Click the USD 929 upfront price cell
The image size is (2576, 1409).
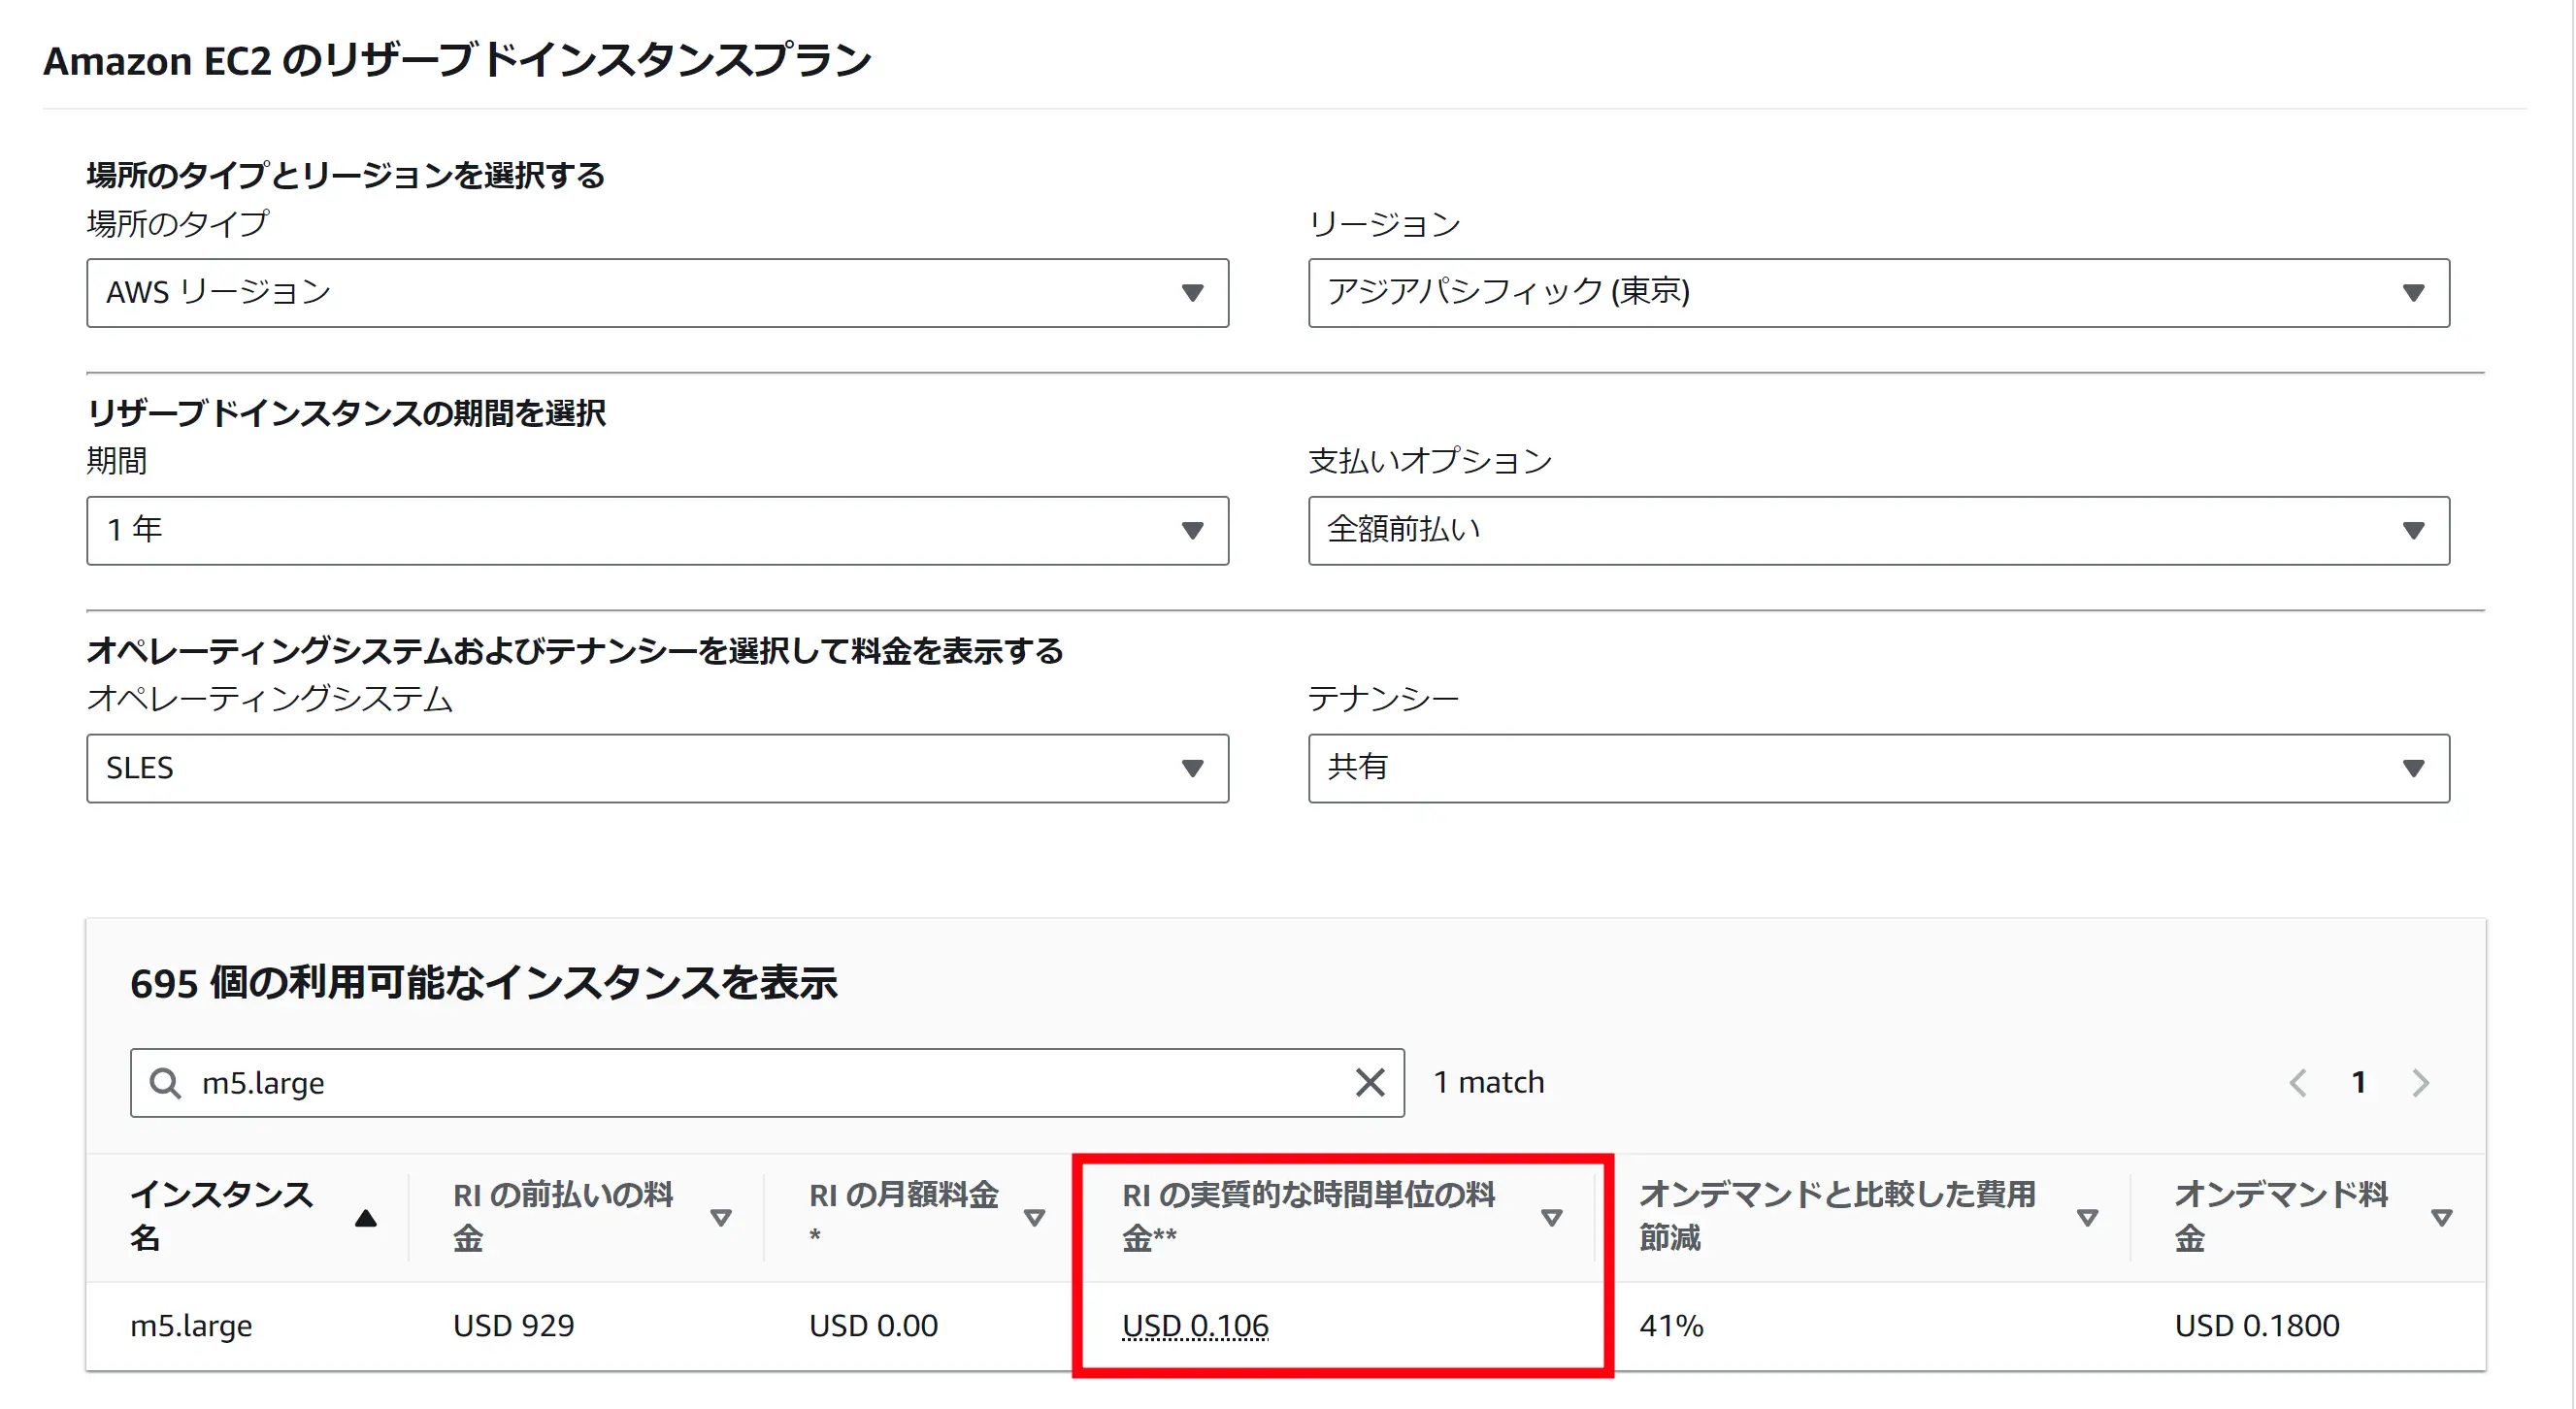click(514, 1326)
